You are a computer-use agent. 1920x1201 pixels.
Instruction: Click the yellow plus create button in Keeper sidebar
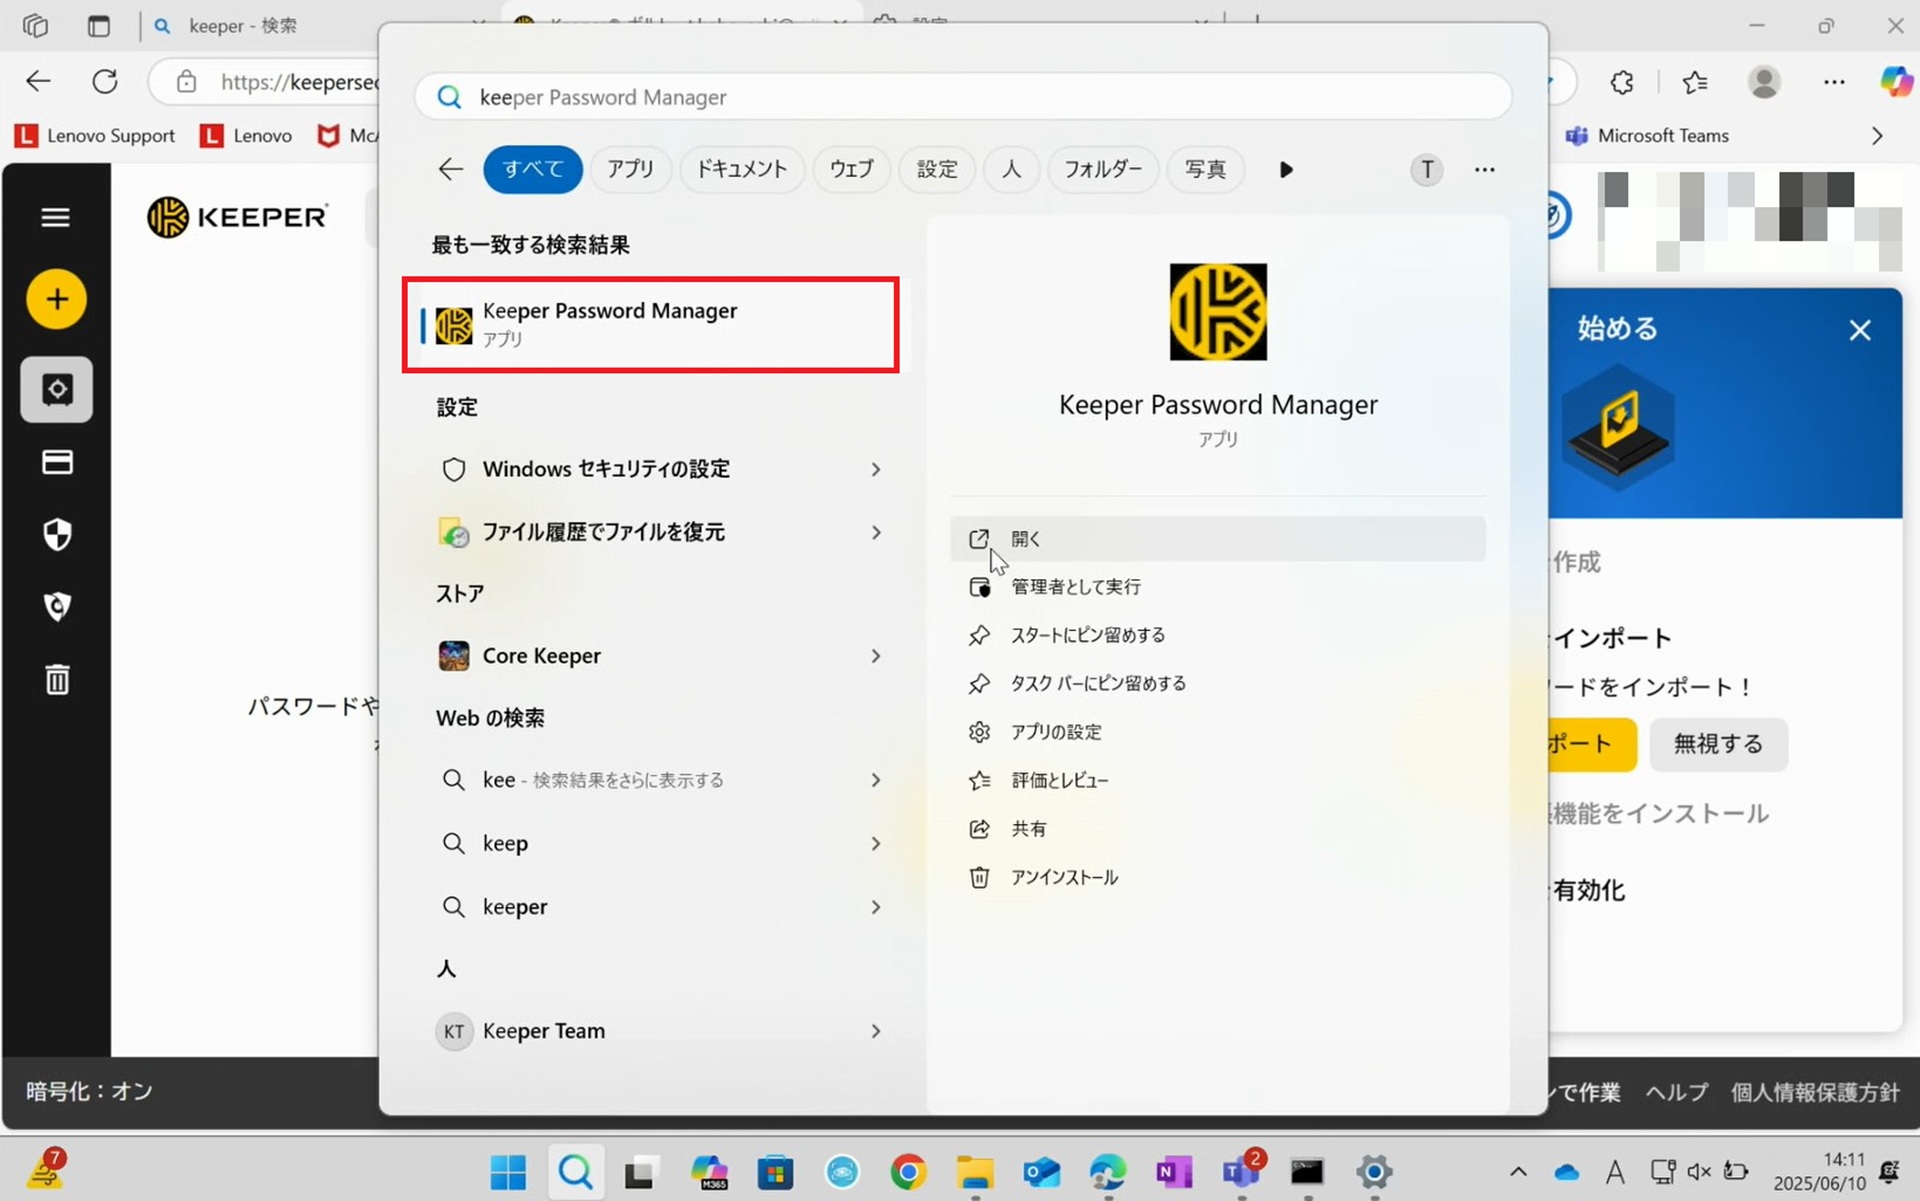click(57, 299)
